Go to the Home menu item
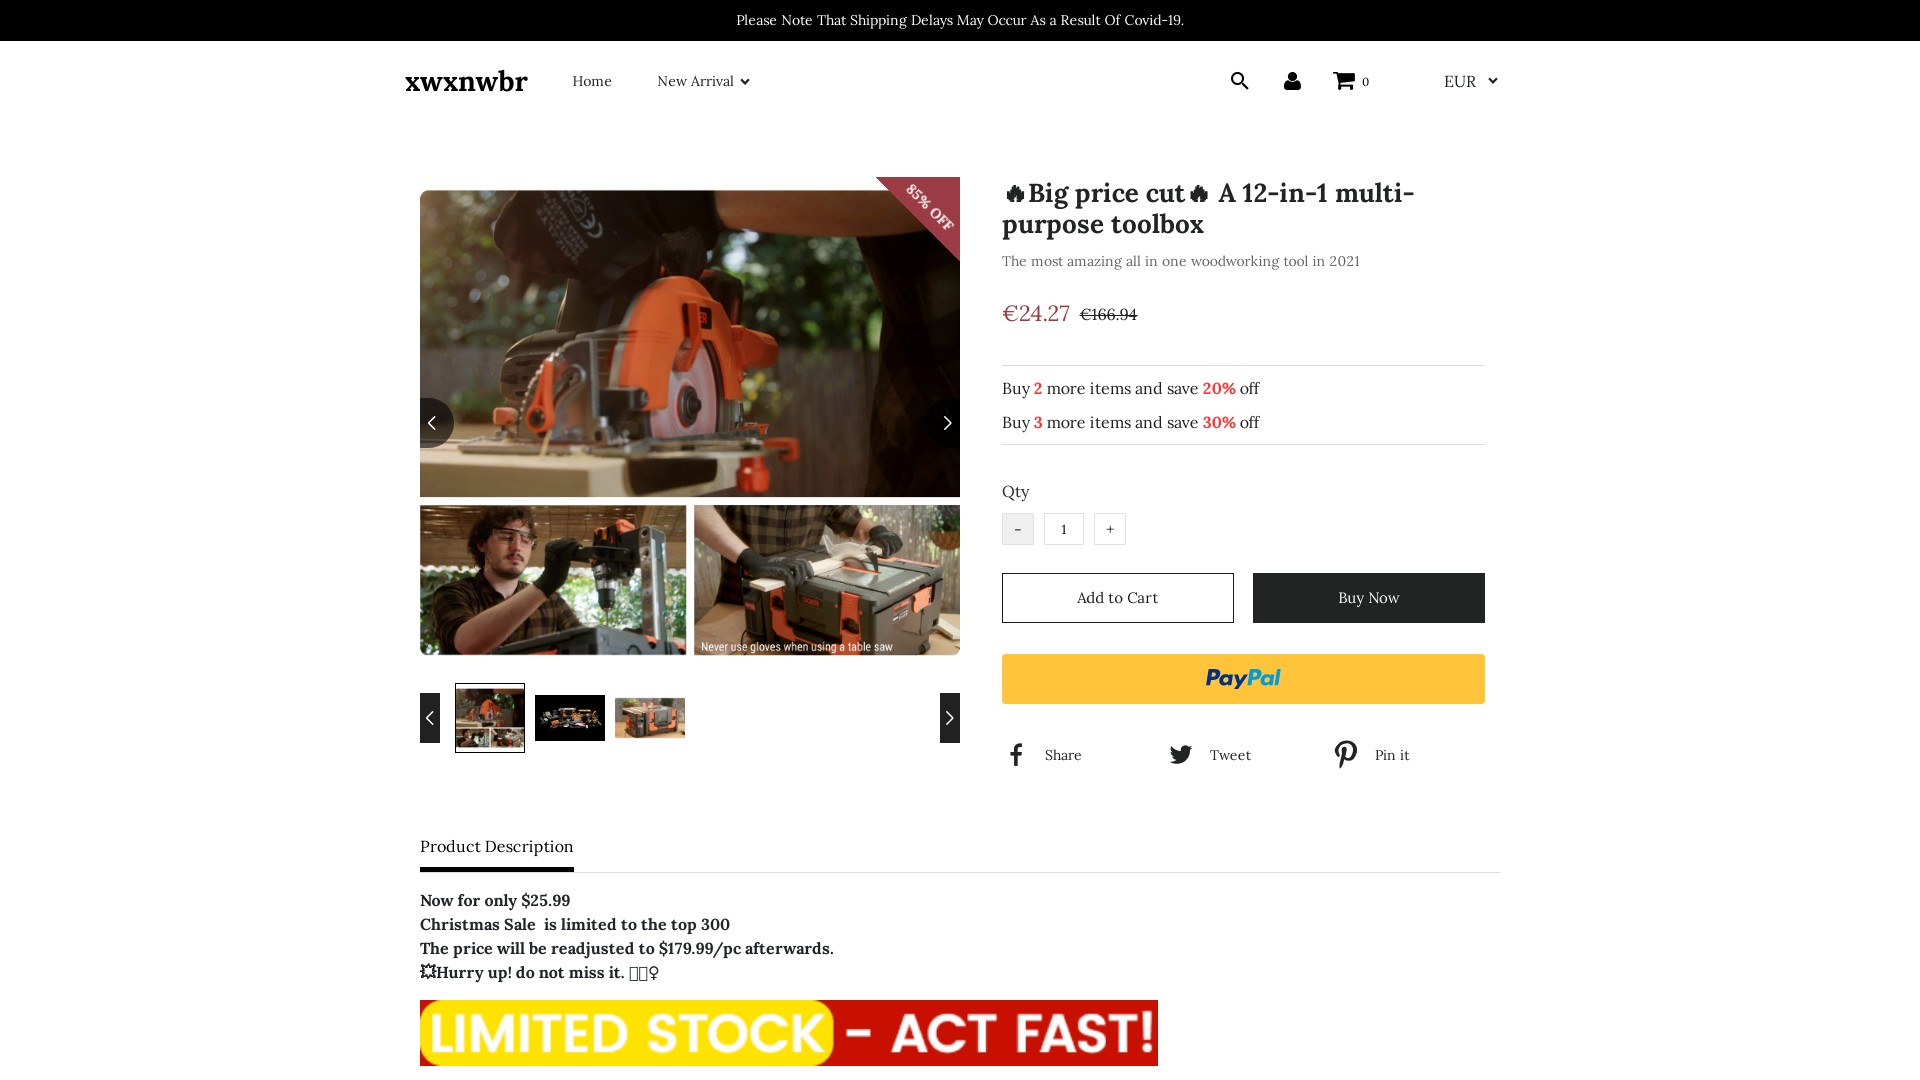 point(592,81)
